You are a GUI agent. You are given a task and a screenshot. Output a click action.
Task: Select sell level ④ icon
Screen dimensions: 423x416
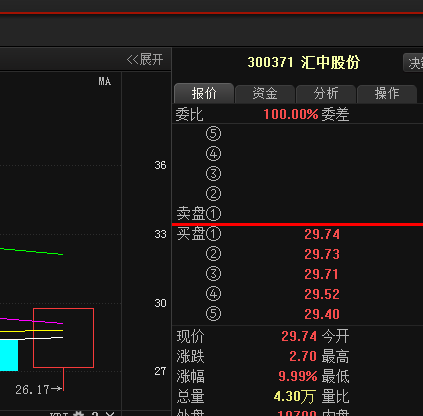tap(213, 154)
